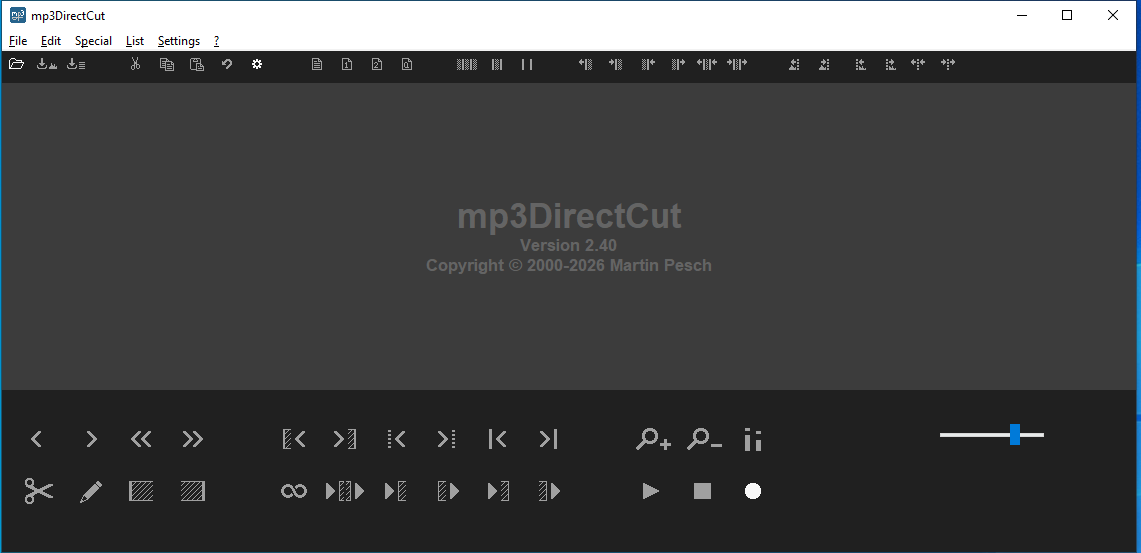Click the copy icon in the top toolbar
The image size is (1141, 553).
pyautogui.click(x=167, y=64)
